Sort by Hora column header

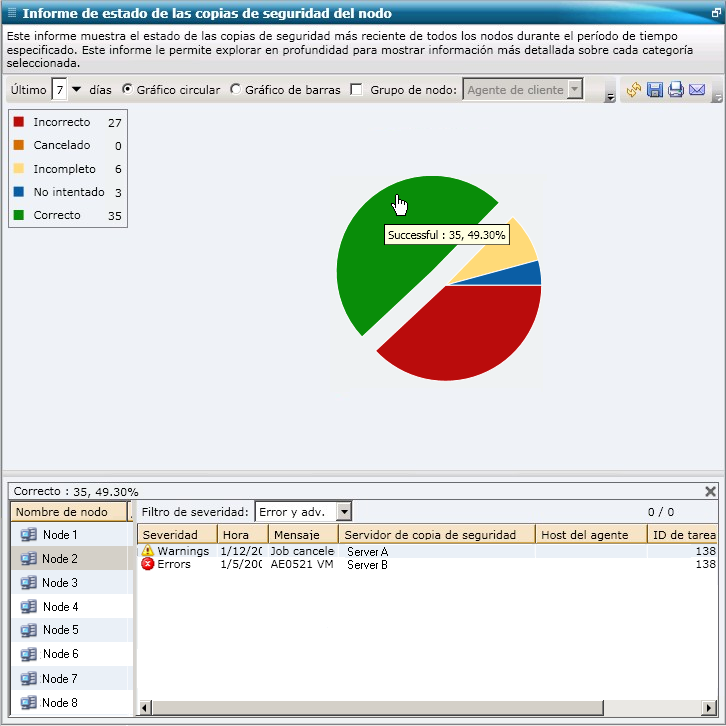[x=243, y=535]
